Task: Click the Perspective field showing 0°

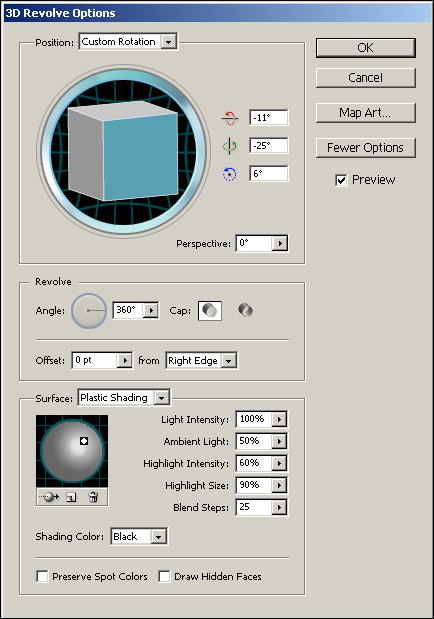Action: (254, 243)
